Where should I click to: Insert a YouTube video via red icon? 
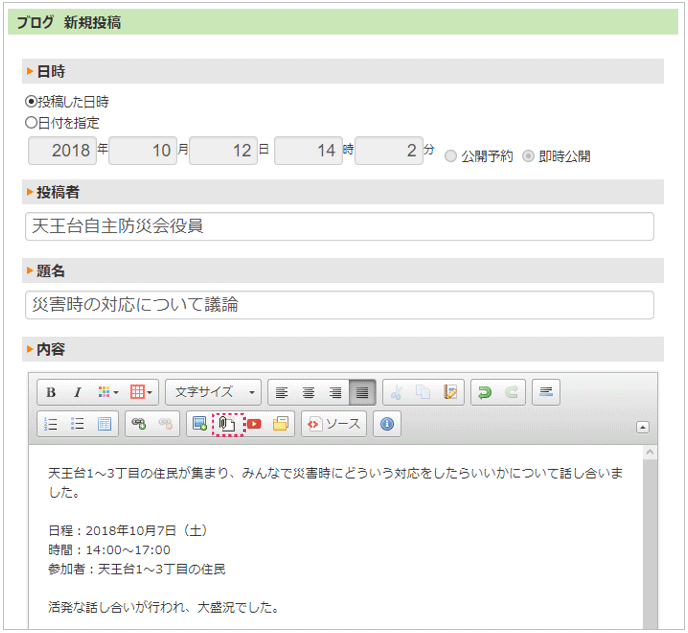click(x=255, y=424)
